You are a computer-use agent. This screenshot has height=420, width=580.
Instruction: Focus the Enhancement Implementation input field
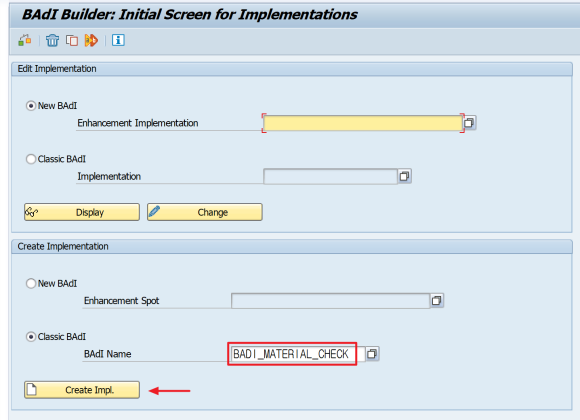pyautogui.click(x=362, y=123)
